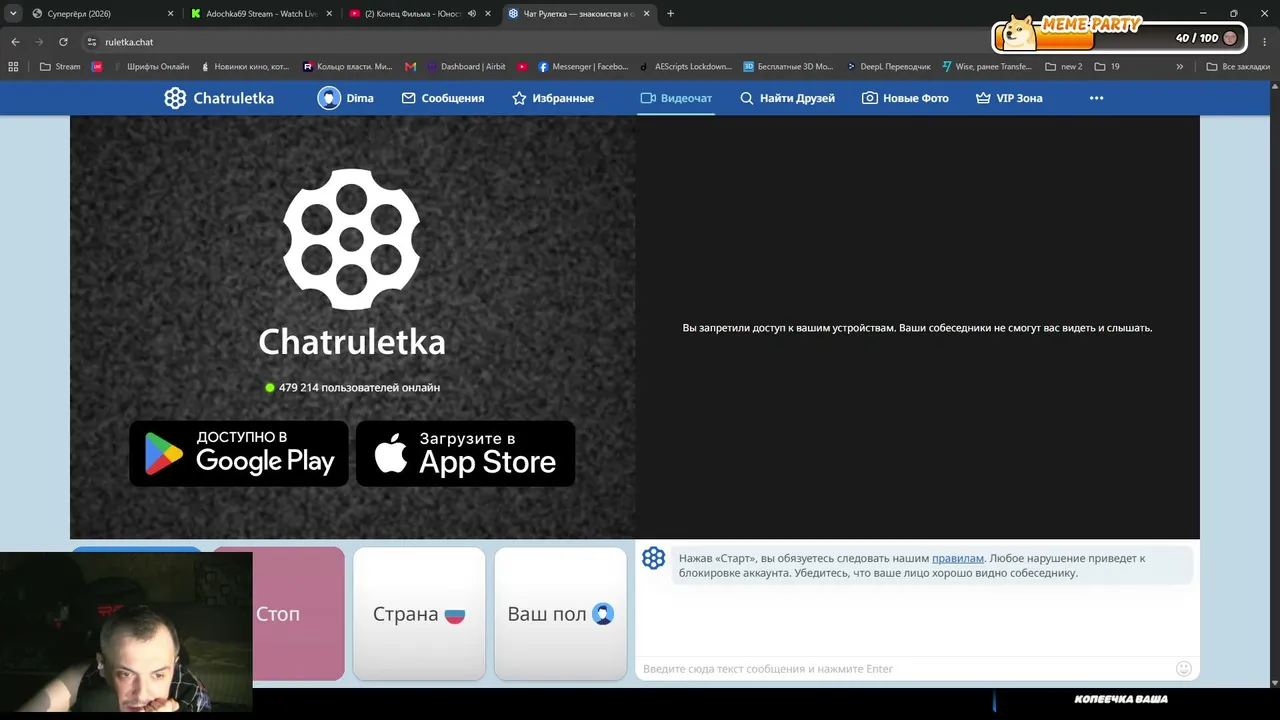
Task: Open a new browser tab
Action: point(670,14)
